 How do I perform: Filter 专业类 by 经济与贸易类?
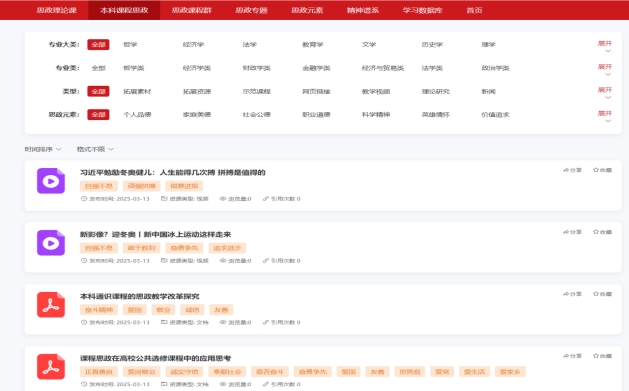383,68
